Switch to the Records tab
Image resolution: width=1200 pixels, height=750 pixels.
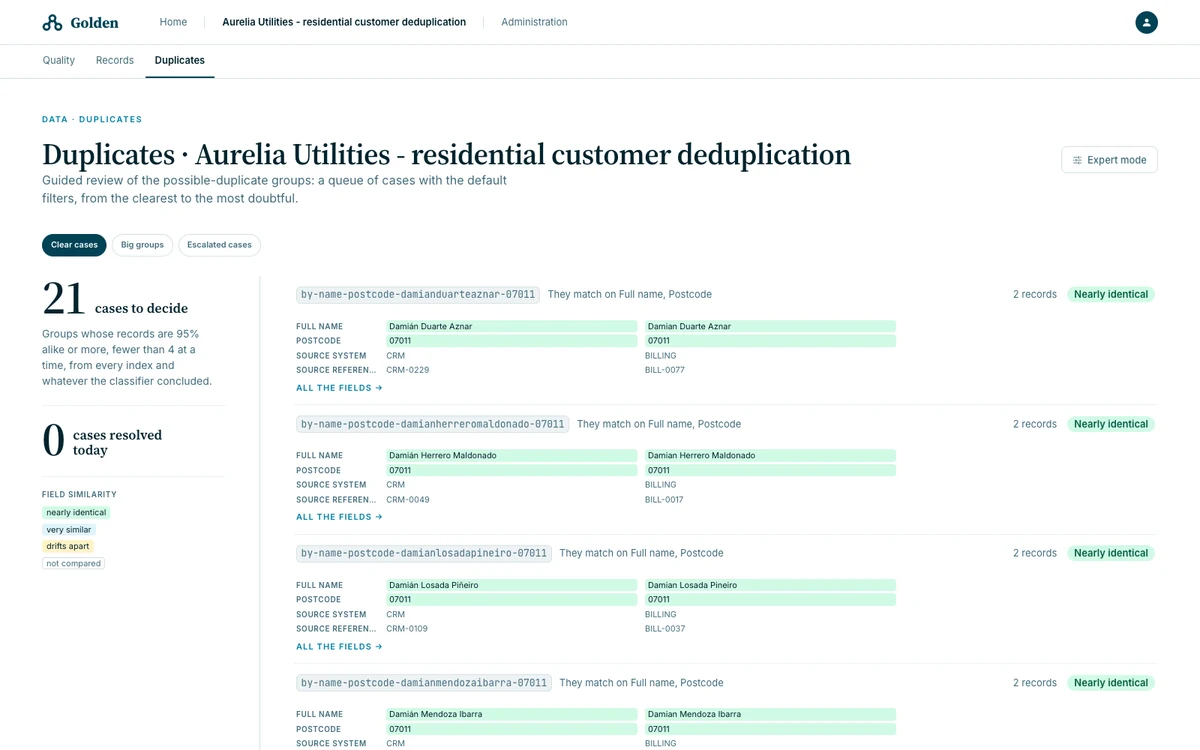click(x=115, y=60)
